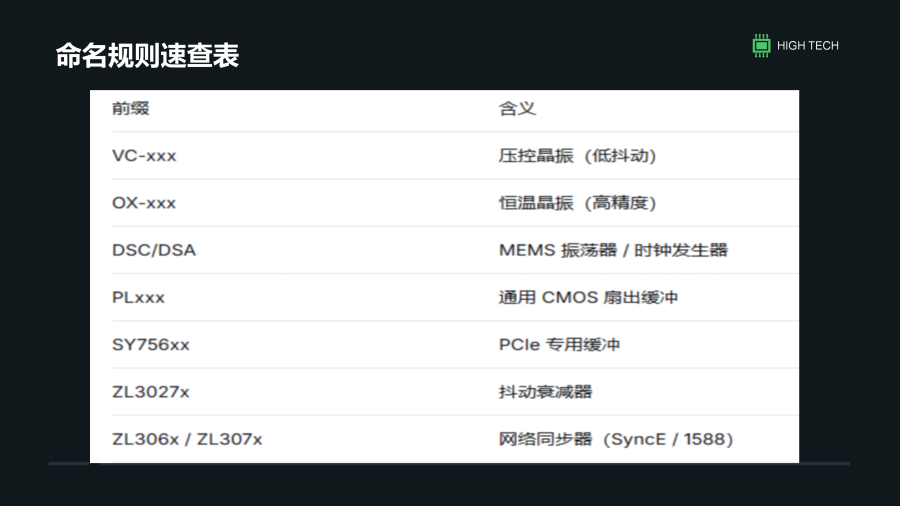
Task: Select the slide title 命名规则速查表
Action: (x=147, y=56)
